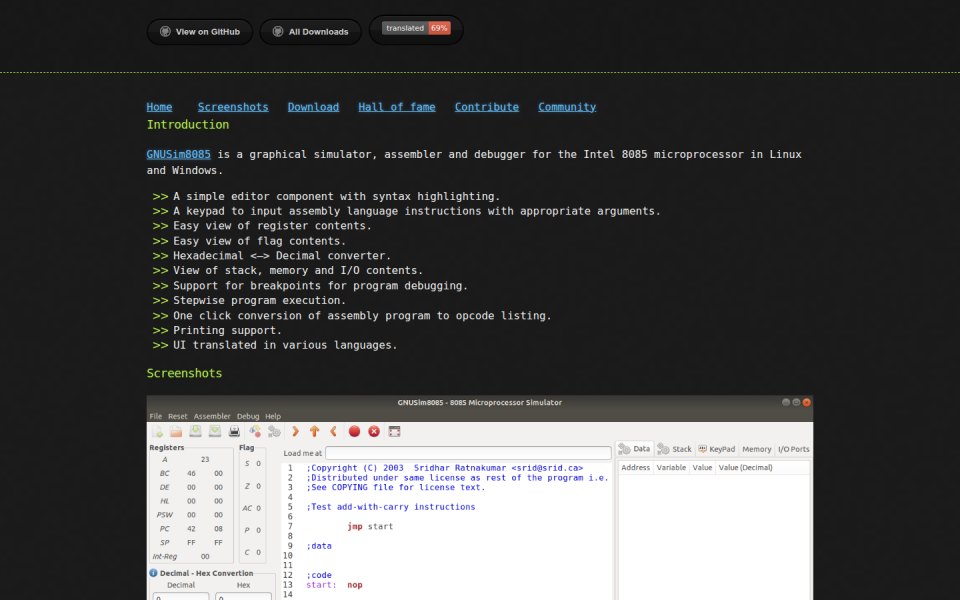Image resolution: width=960 pixels, height=600 pixels.
Task: Click code line 'jmp start'
Action: (x=370, y=526)
